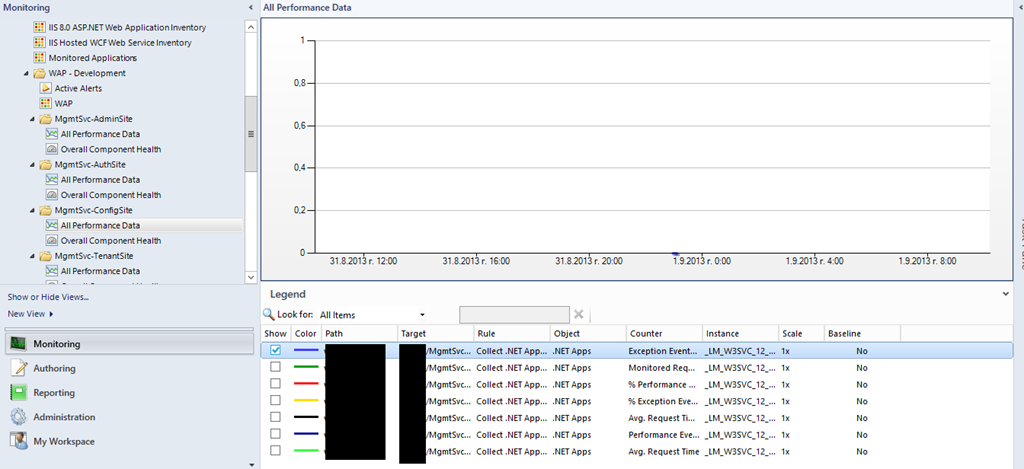Check the last Avg. Request Time row checkbox
This screenshot has height=469, width=1024.
275,451
